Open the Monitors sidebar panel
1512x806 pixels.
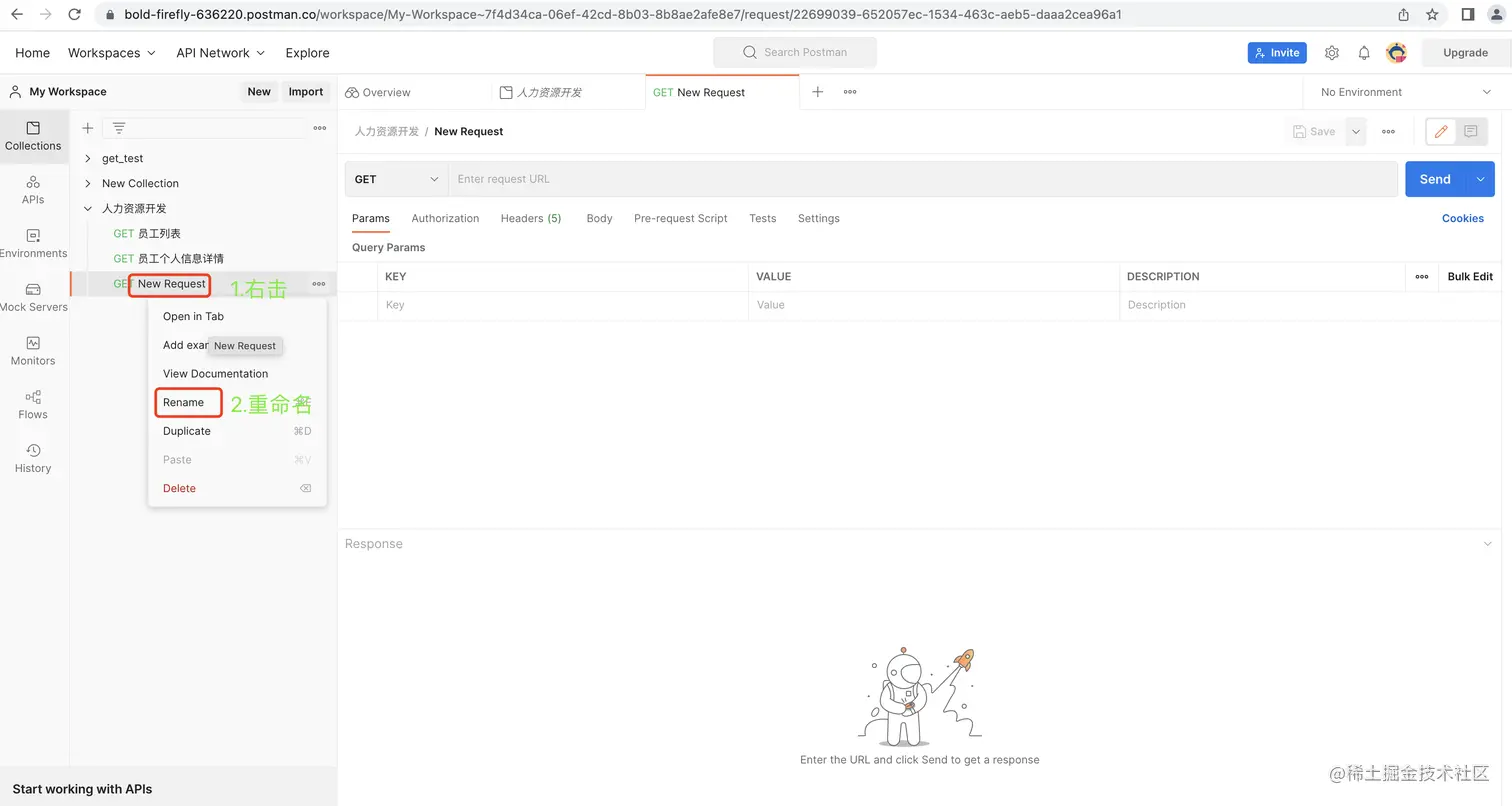coord(33,351)
